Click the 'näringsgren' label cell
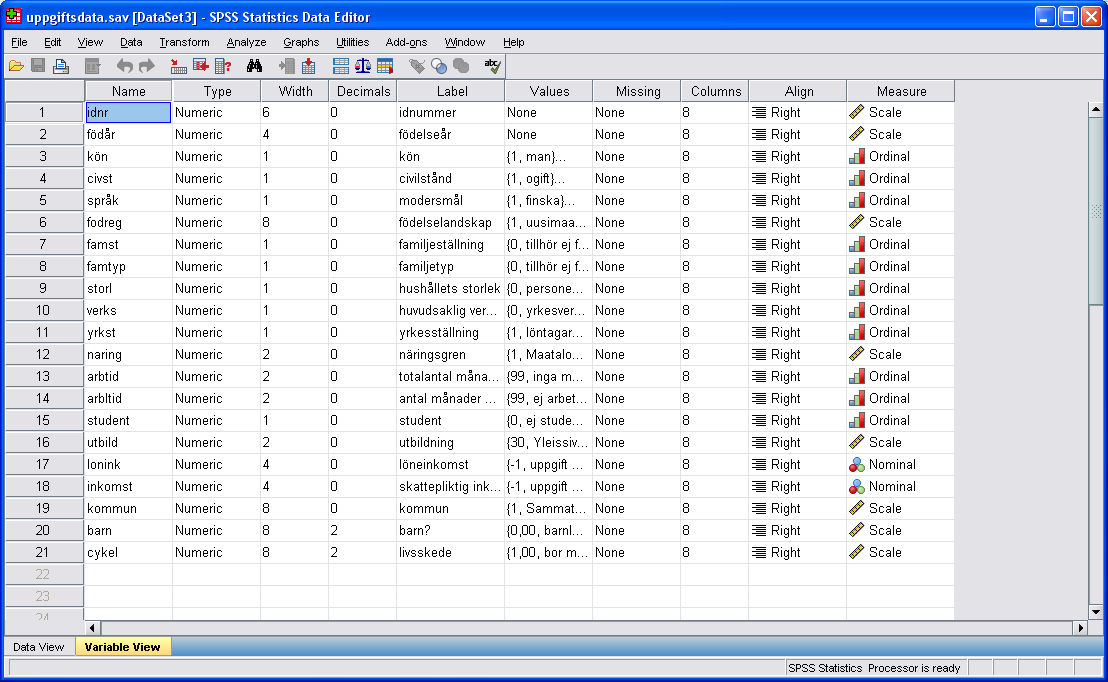 (x=450, y=354)
